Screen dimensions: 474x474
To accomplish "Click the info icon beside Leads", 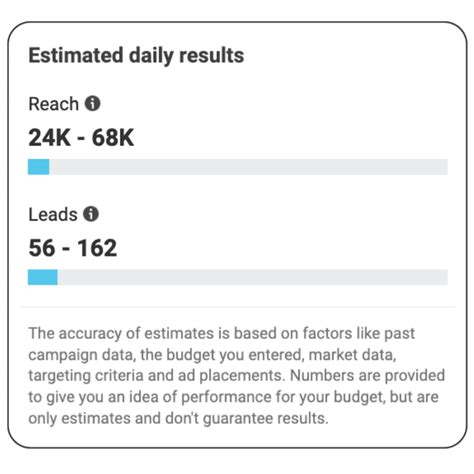I will coord(91,214).
